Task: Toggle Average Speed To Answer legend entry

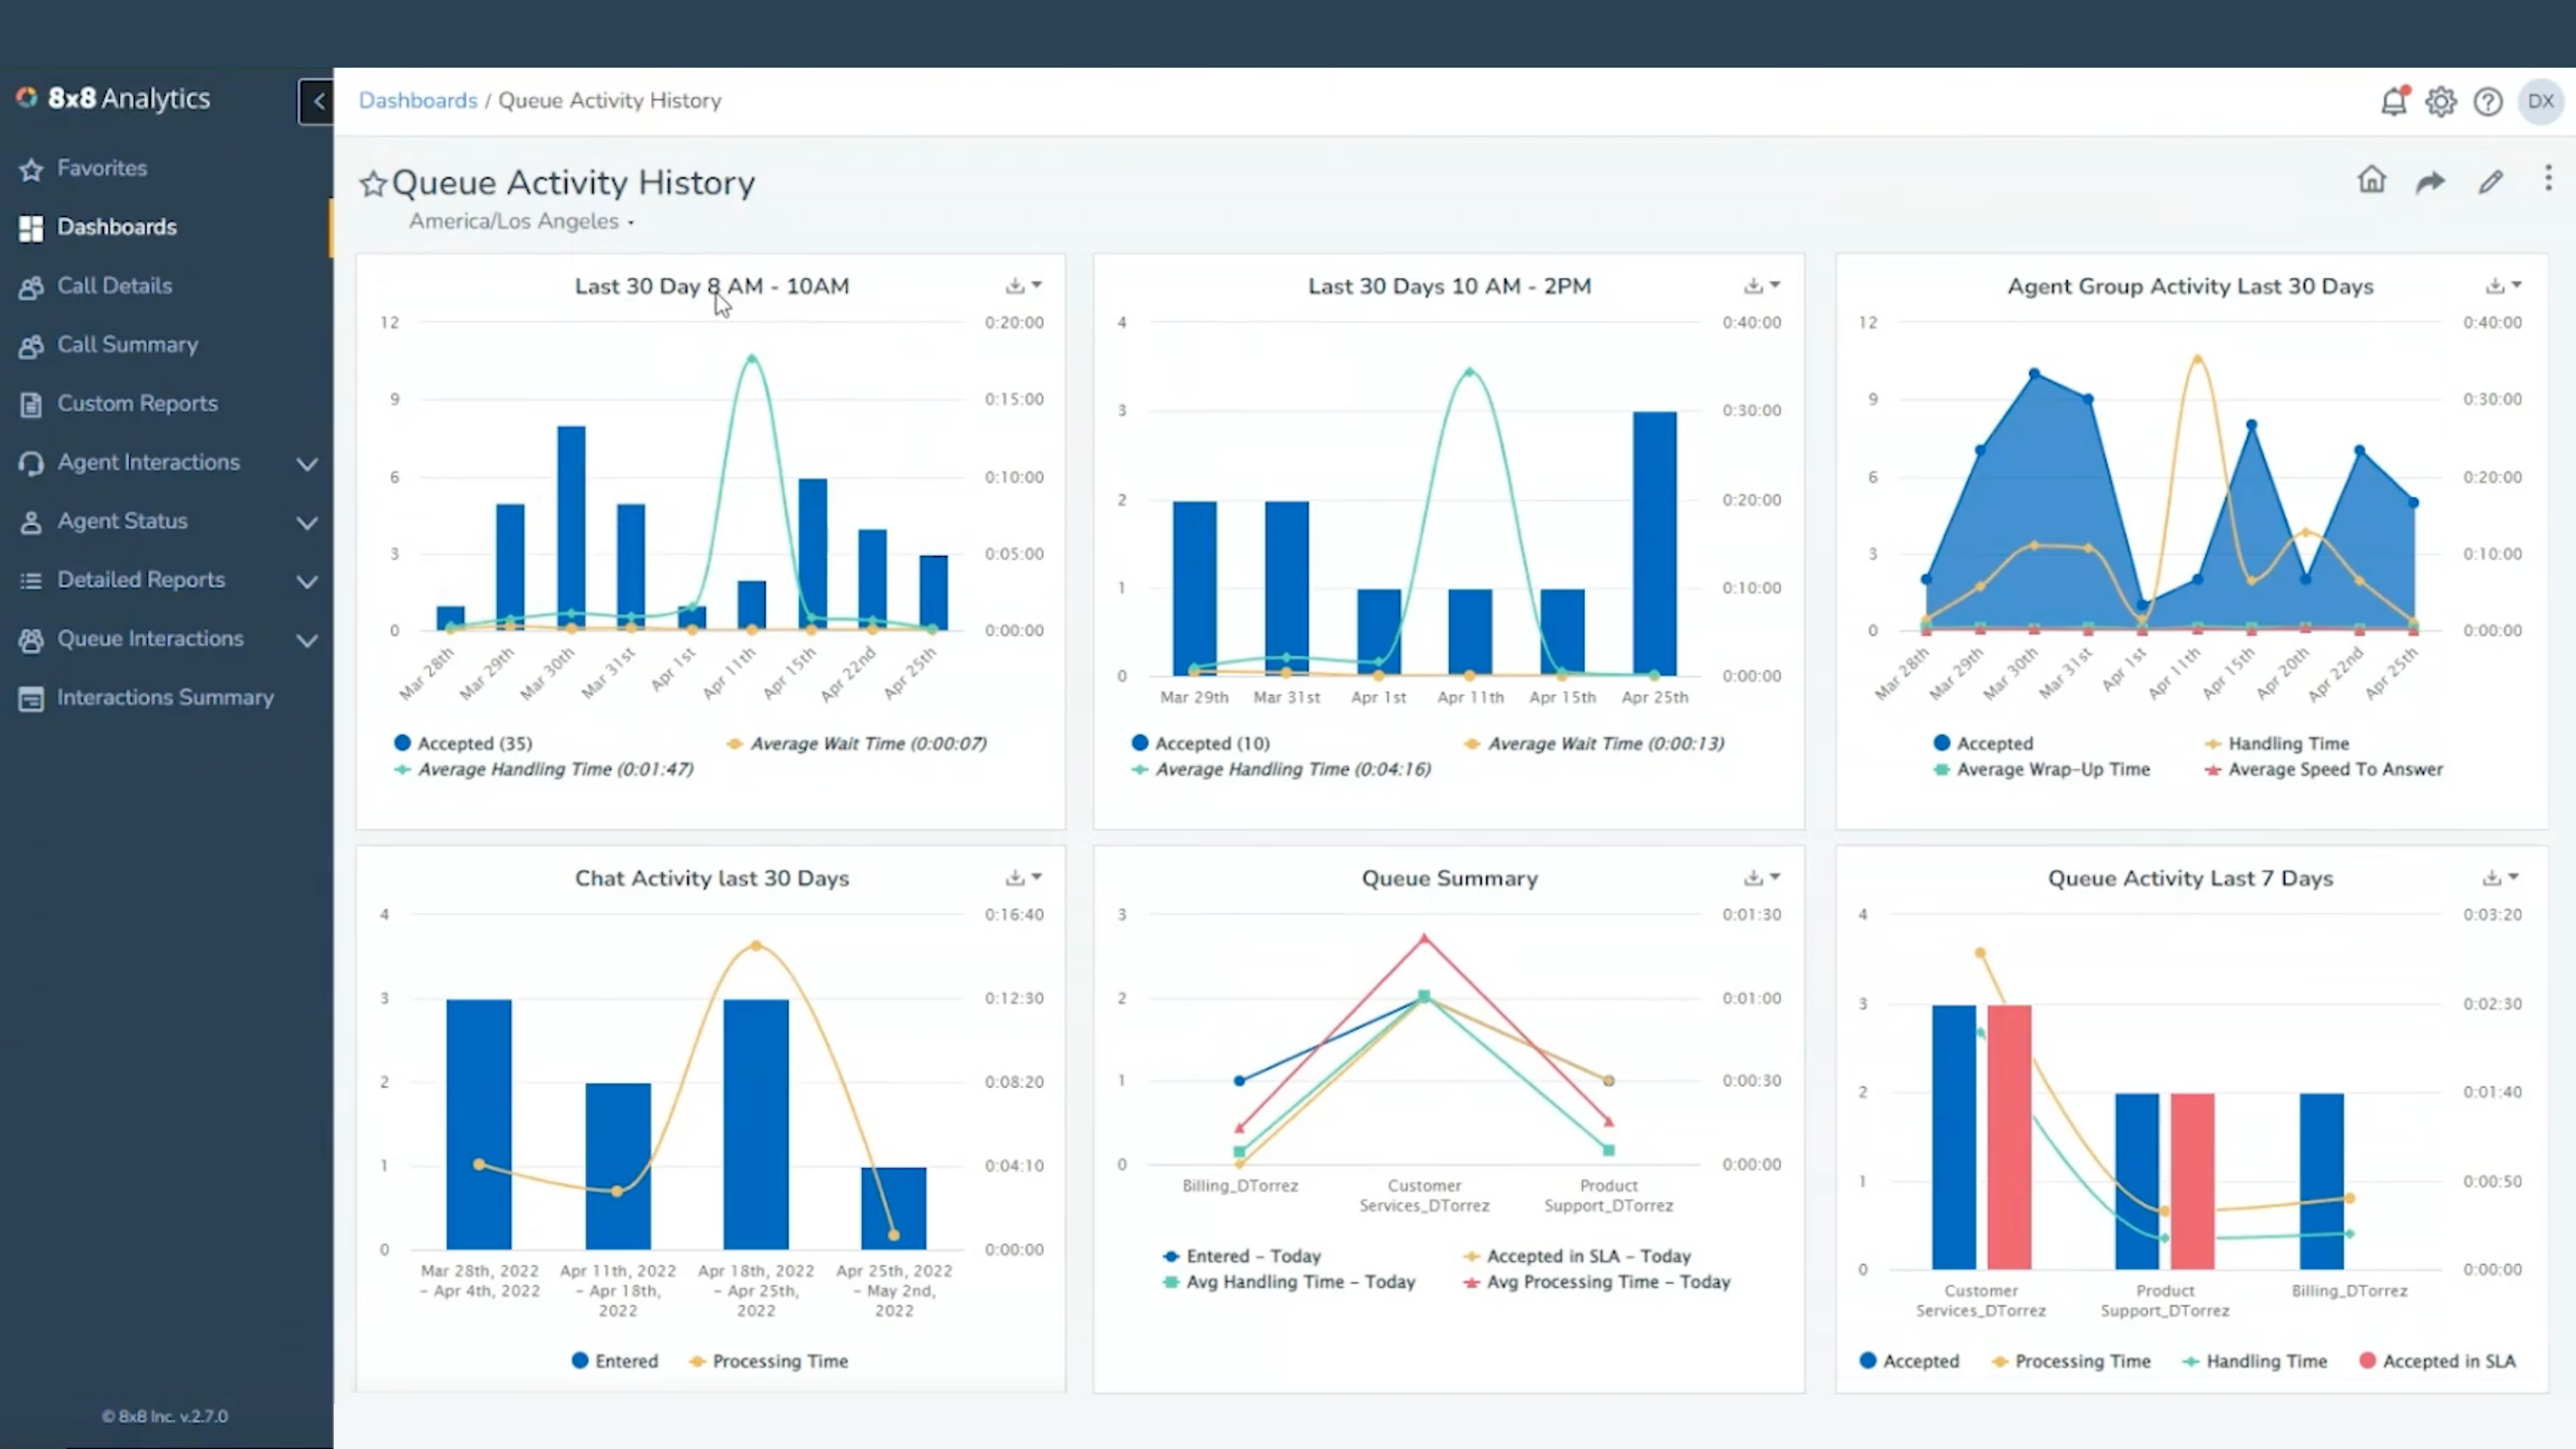Action: tap(2323, 769)
